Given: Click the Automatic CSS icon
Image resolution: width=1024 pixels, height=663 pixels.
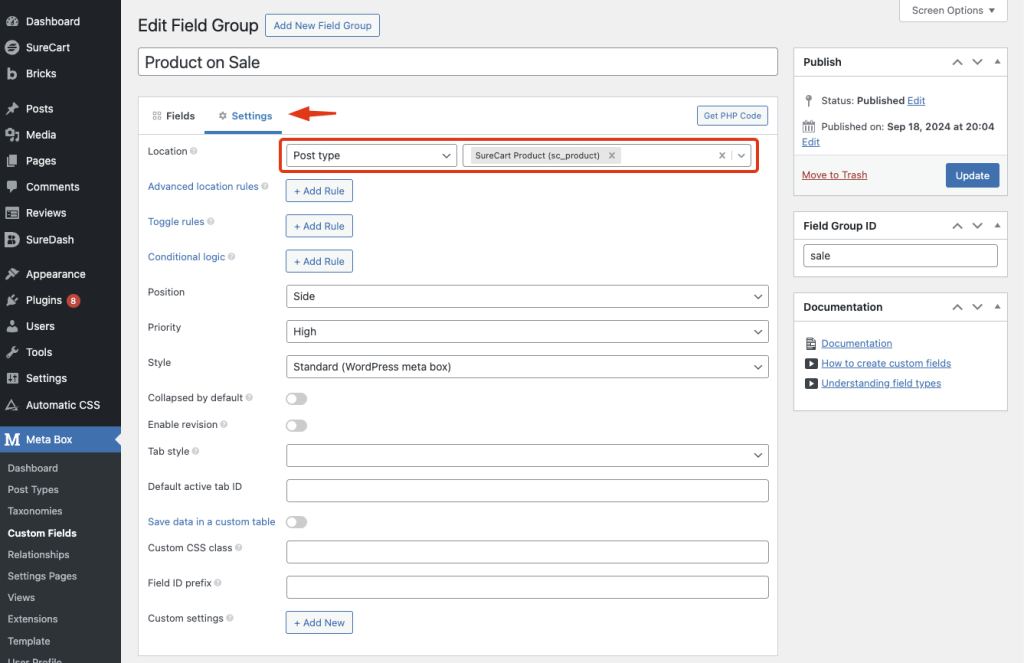Looking at the screenshot, I should (12, 405).
